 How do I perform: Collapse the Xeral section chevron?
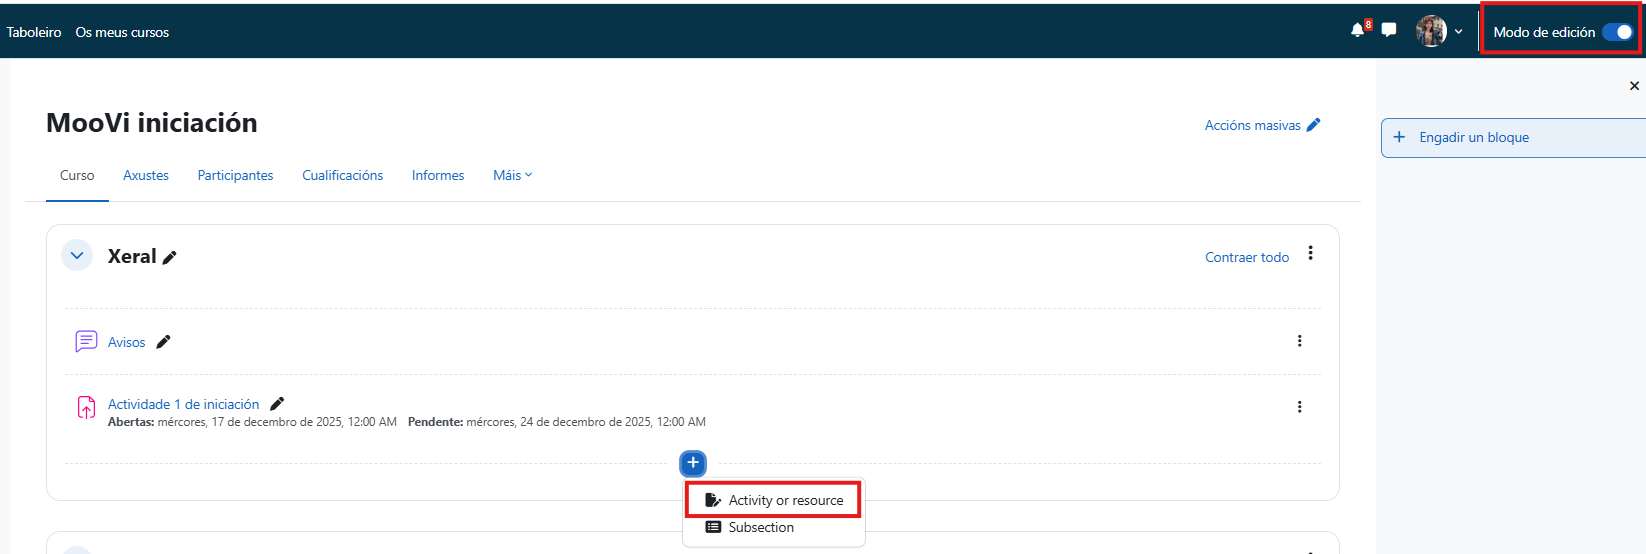(x=77, y=256)
